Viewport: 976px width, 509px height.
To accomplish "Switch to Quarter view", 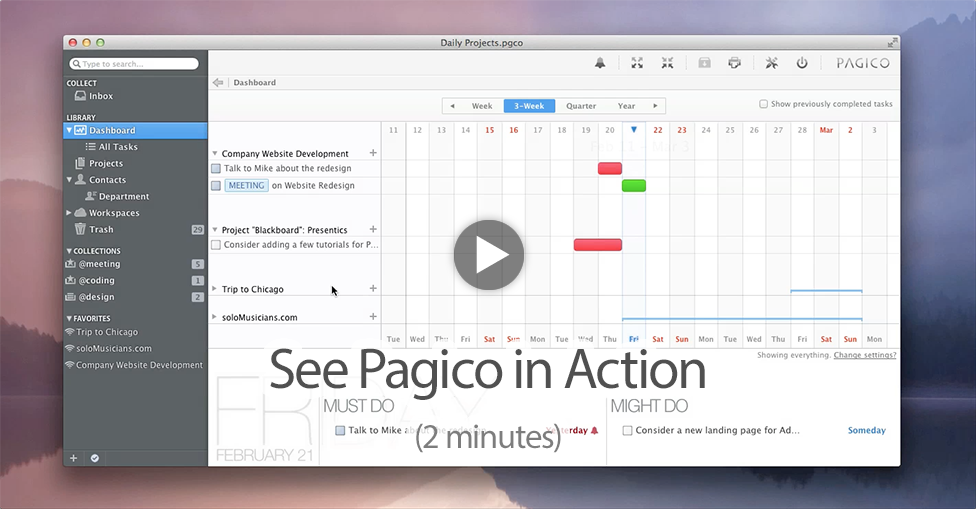I will click(581, 106).
